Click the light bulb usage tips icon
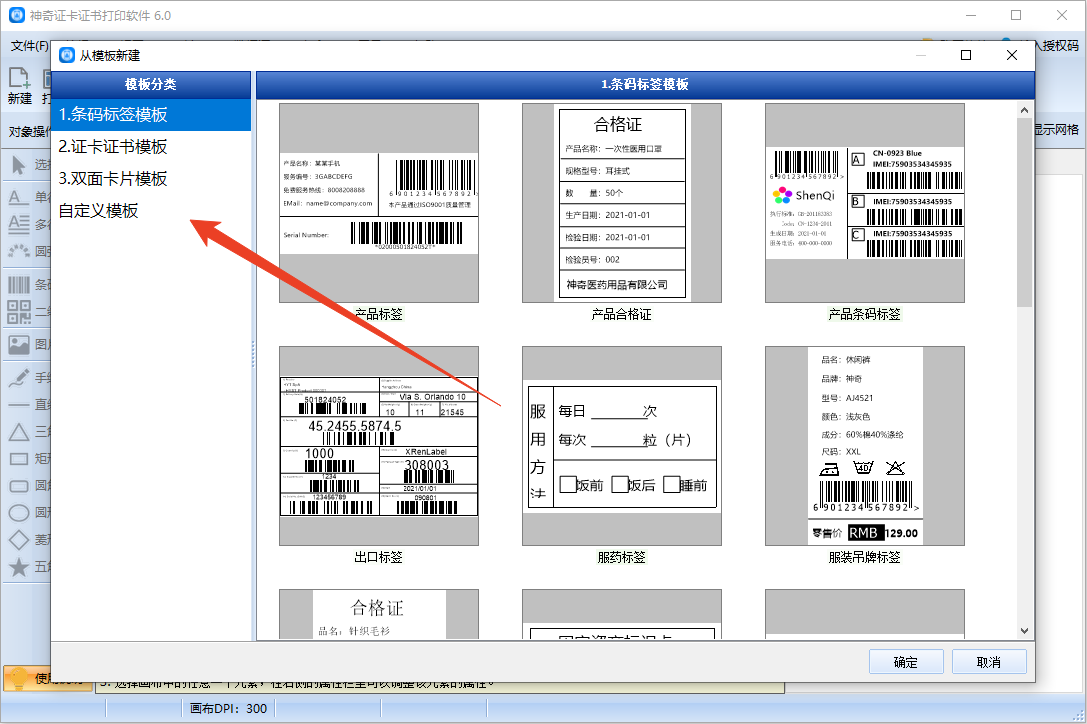This screenshot has height=724, width=1087. pos(18,679)
